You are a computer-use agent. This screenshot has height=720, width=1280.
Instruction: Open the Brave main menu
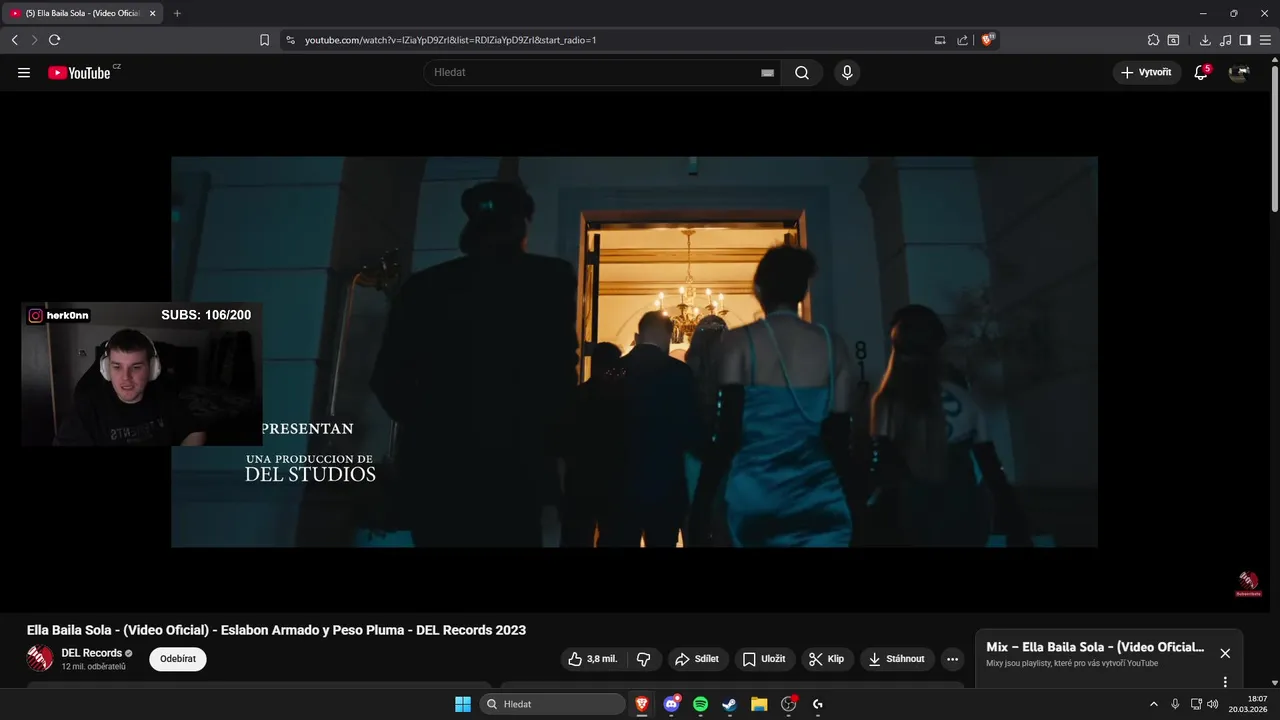click(1265, 40)
